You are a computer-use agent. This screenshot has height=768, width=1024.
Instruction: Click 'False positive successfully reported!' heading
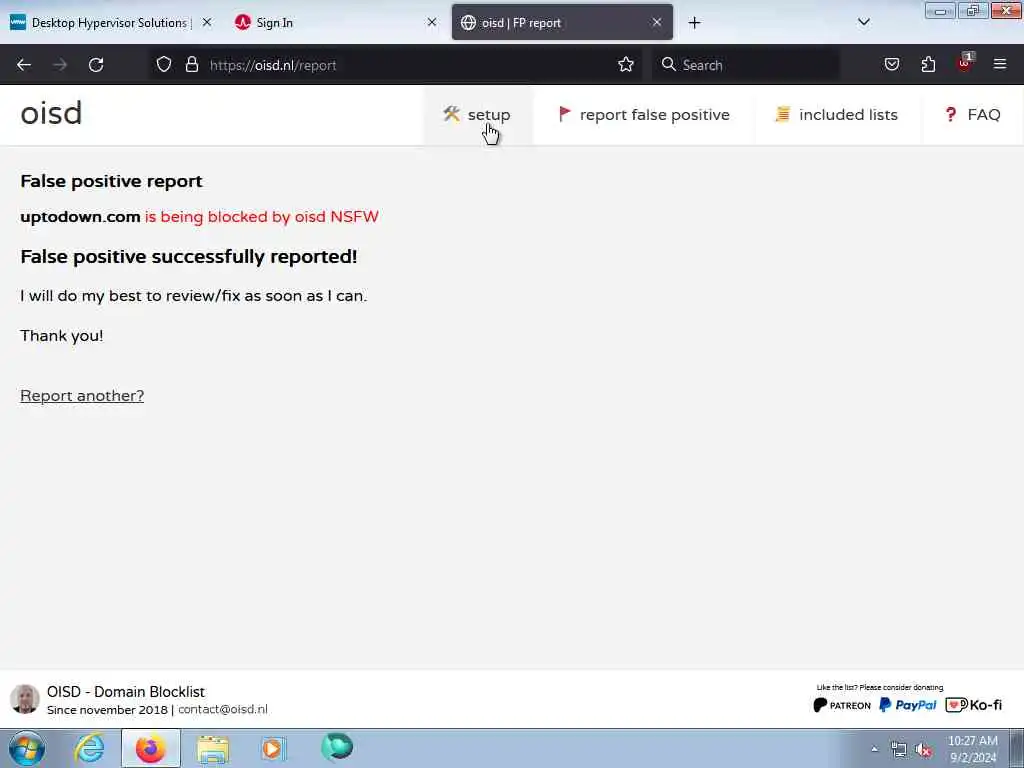click(x=189, y=257)
